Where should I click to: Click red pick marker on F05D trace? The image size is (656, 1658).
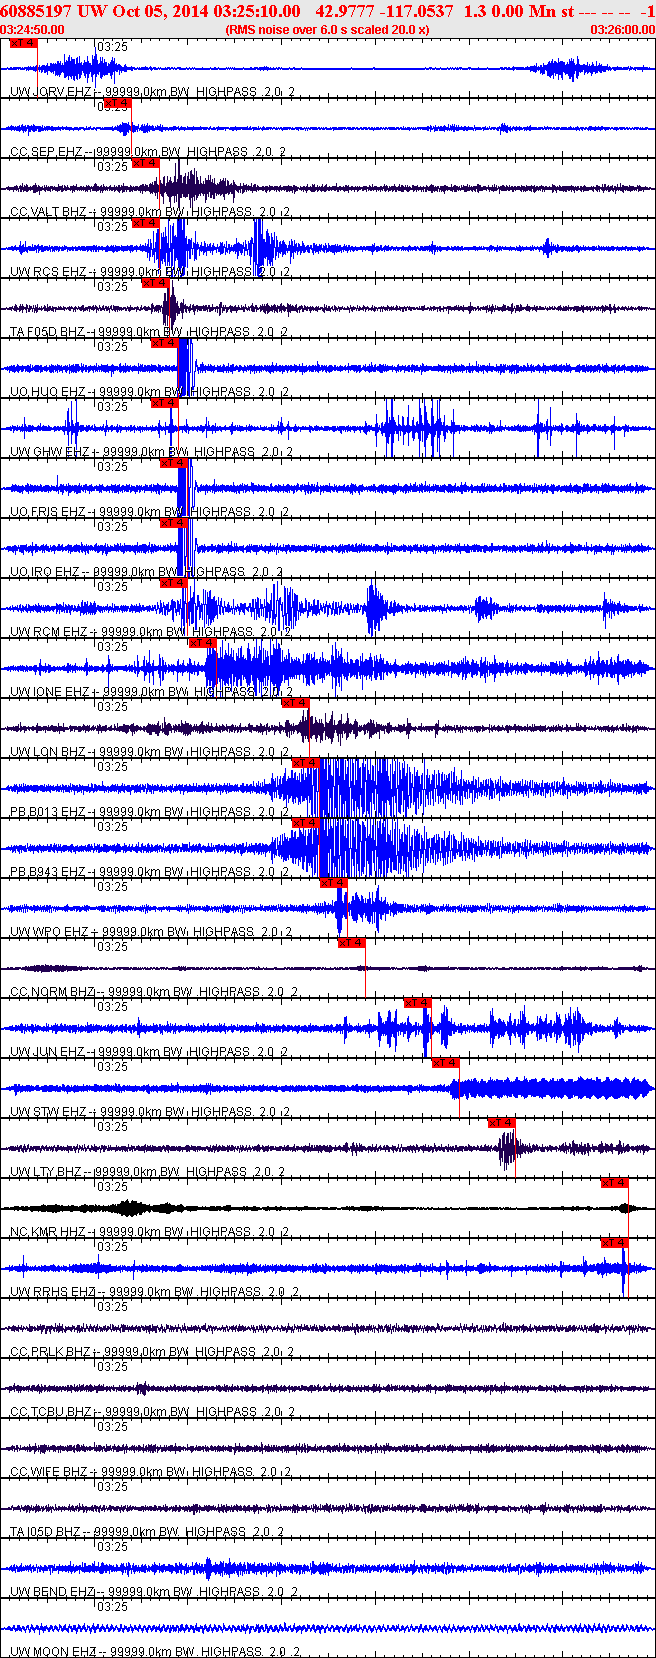pos(155,283)
